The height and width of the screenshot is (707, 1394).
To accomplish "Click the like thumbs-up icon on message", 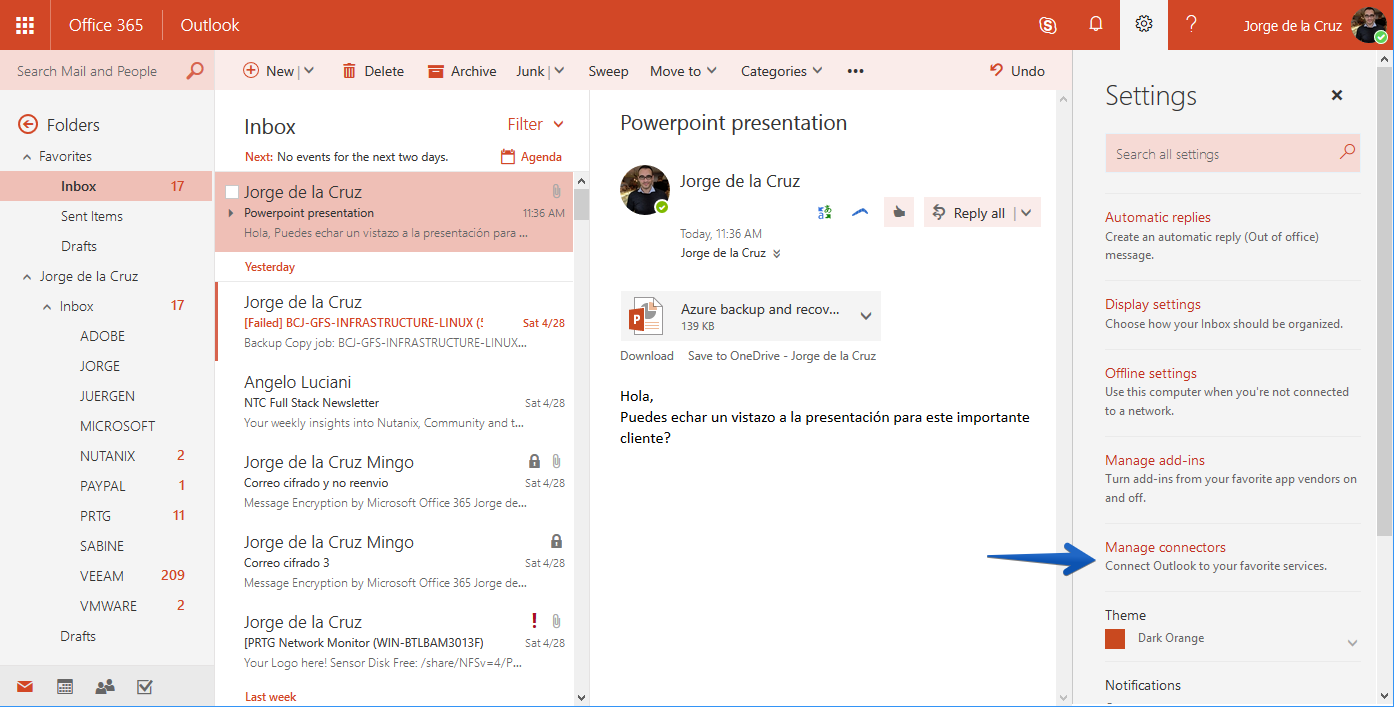I will [x=899, y=212].
